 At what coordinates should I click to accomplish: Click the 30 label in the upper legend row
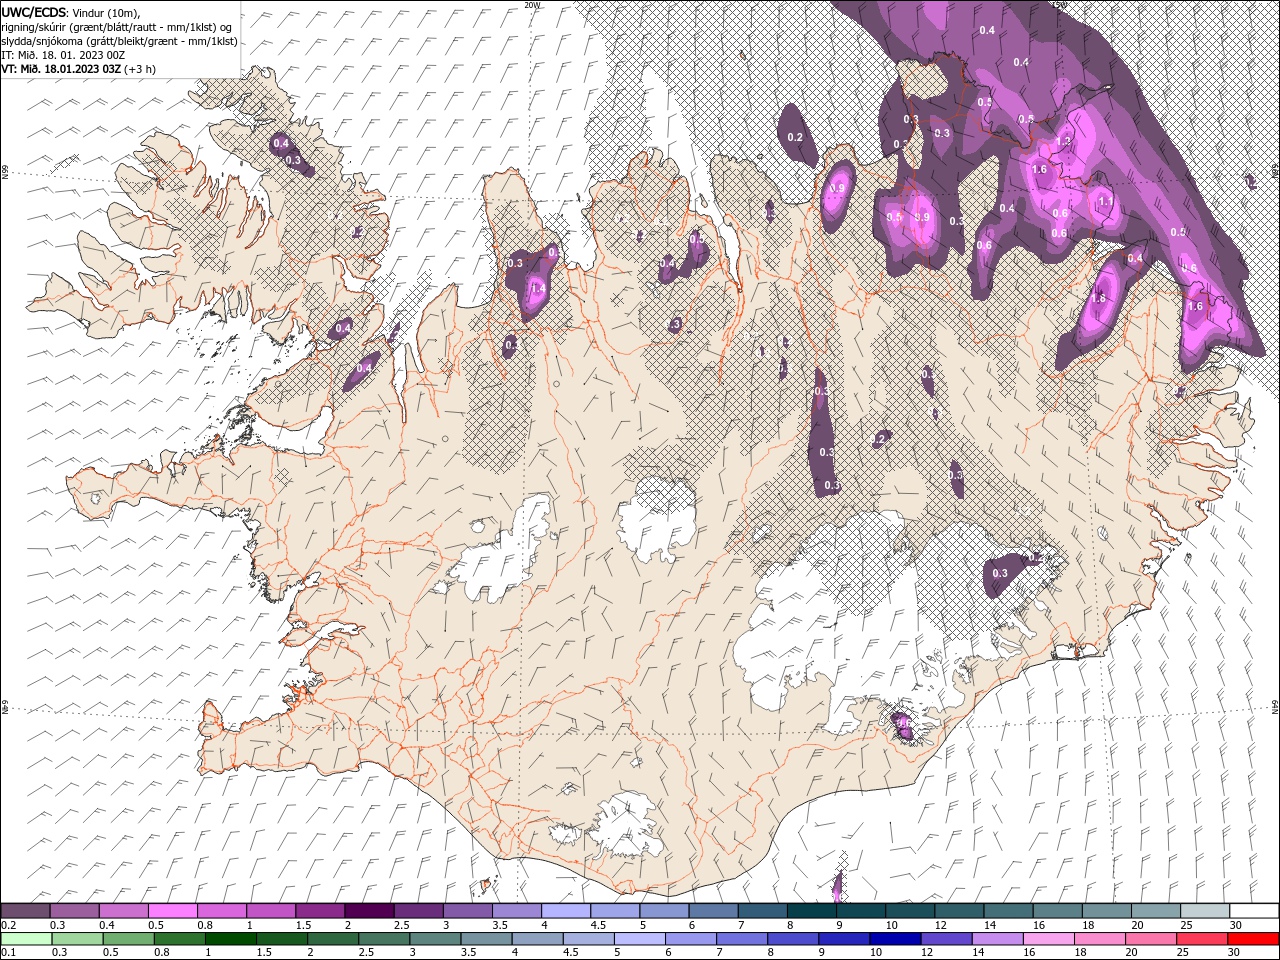click(1236, 925)
